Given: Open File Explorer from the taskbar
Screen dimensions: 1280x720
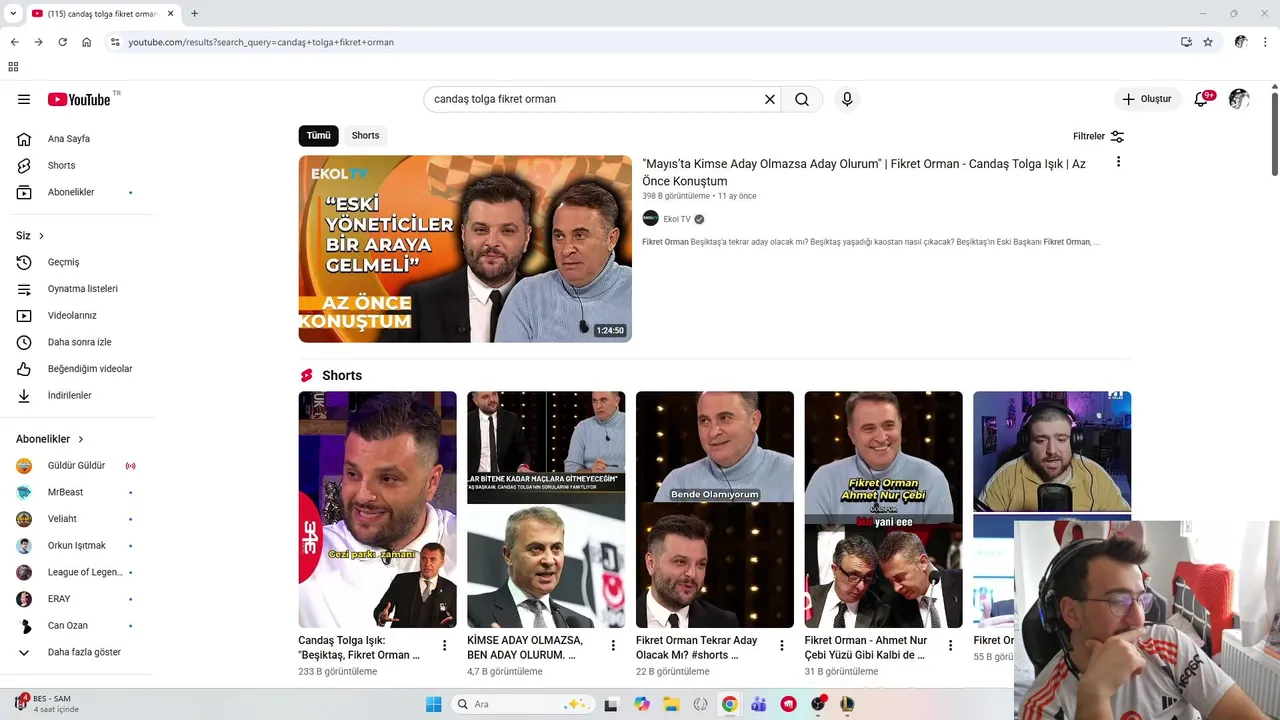Looking at the screenshot, I should (x=671, y=704).
